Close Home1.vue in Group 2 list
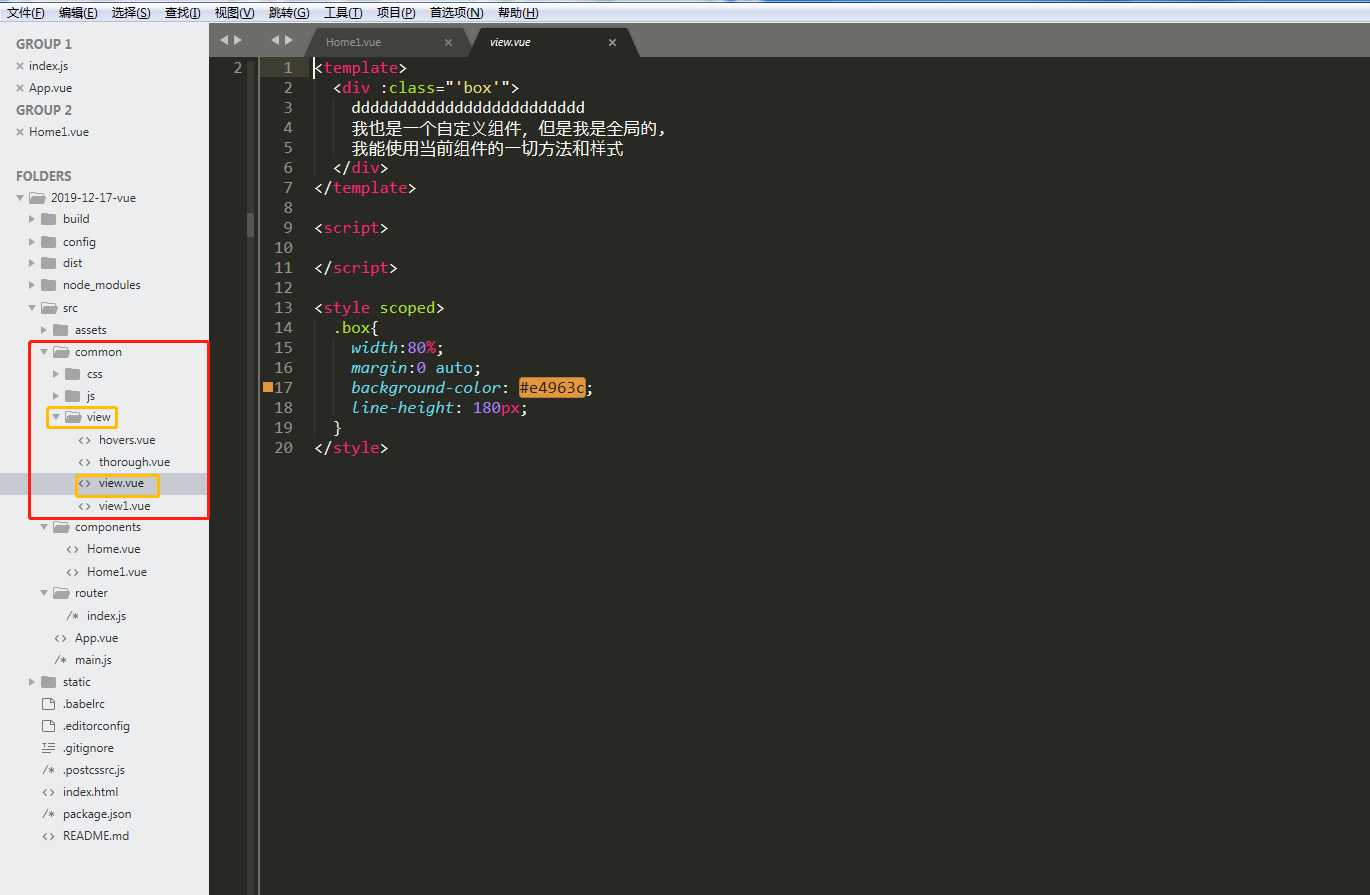Image resolution: width=1370 pixels, height=895 pixels. (20, 132)
